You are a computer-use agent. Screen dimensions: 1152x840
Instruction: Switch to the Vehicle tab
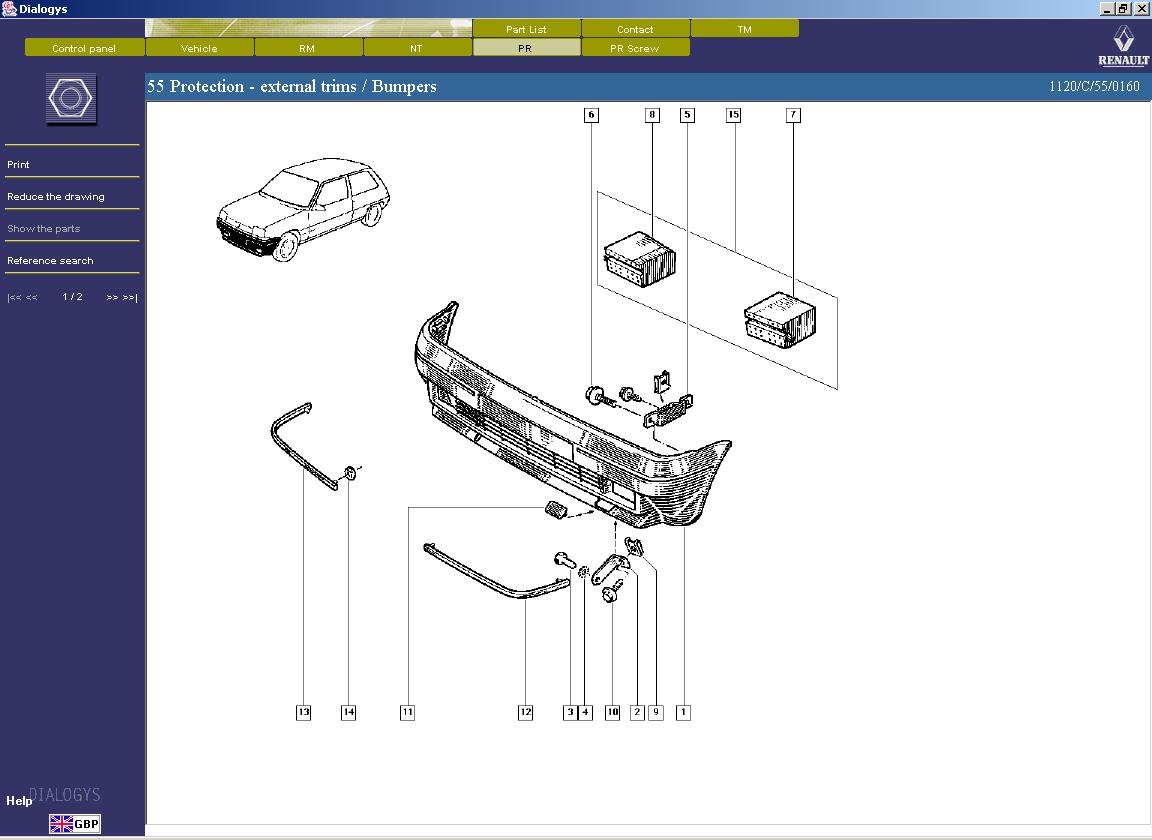pos(199,48)
